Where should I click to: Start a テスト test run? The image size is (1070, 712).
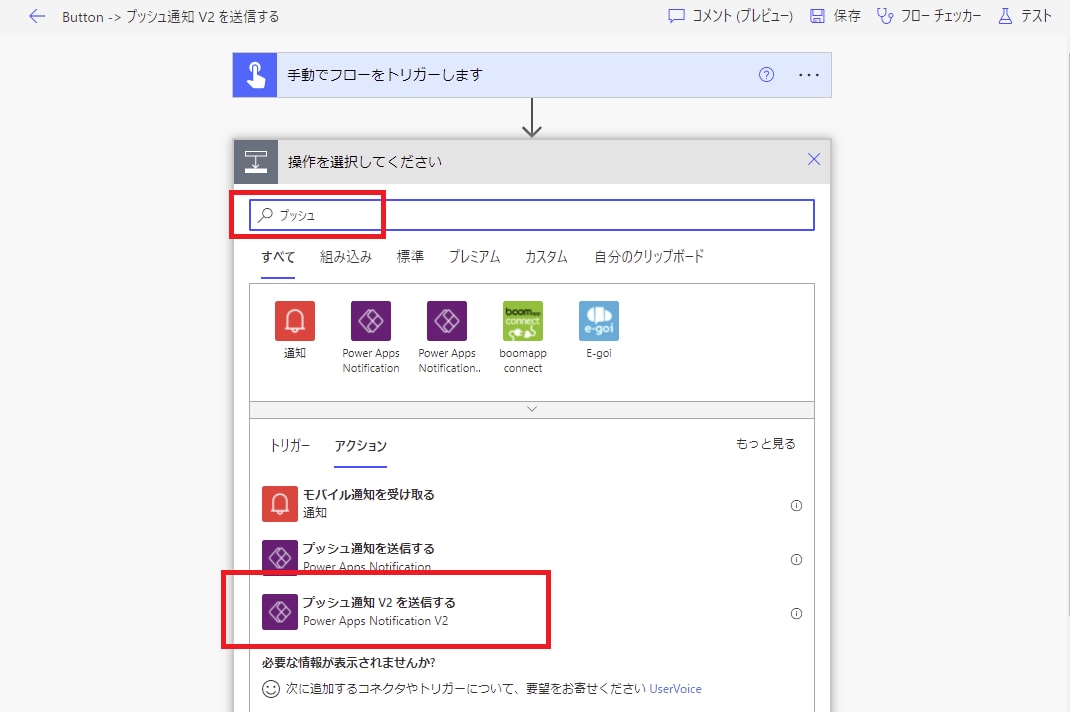point(1024,16)
